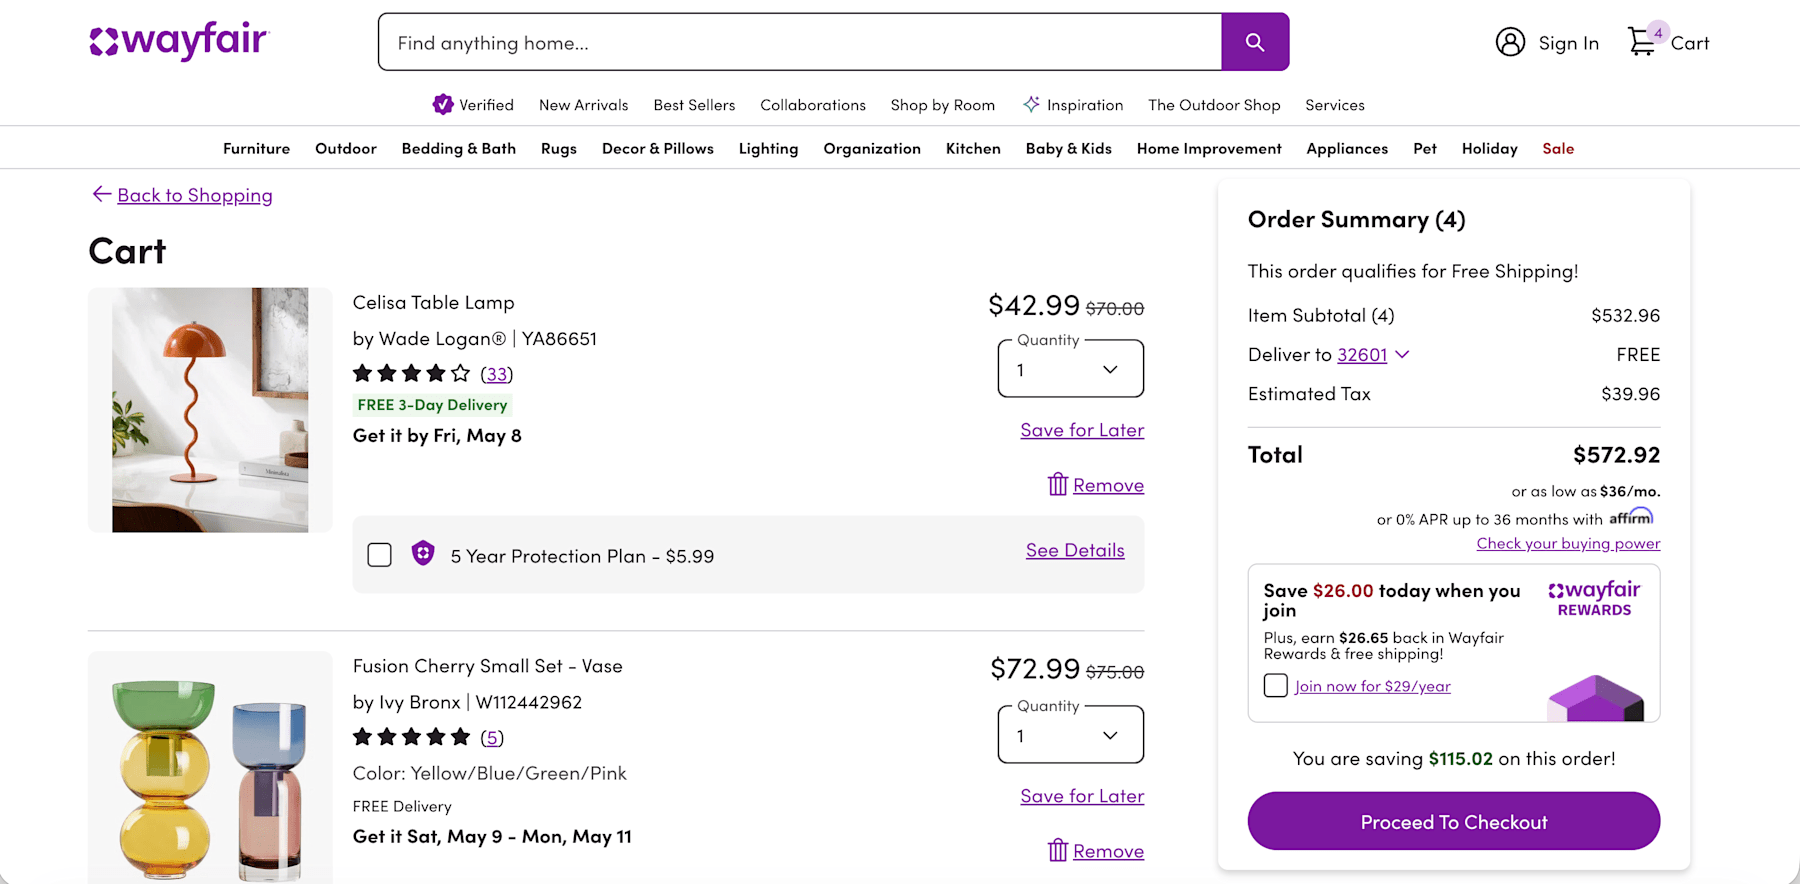Open See Details for protection plan
The image size is (1800, 884).
click(x=1075, y=550)
